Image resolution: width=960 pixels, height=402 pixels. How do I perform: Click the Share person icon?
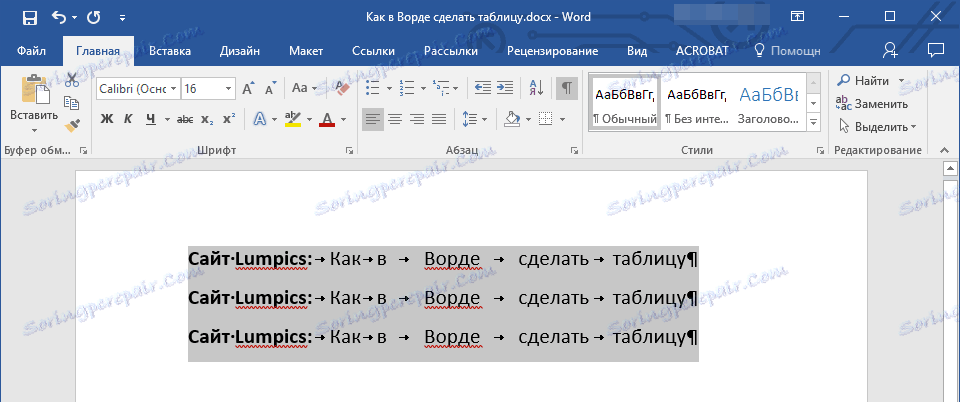pyautogui.click(x=890, y=51)
